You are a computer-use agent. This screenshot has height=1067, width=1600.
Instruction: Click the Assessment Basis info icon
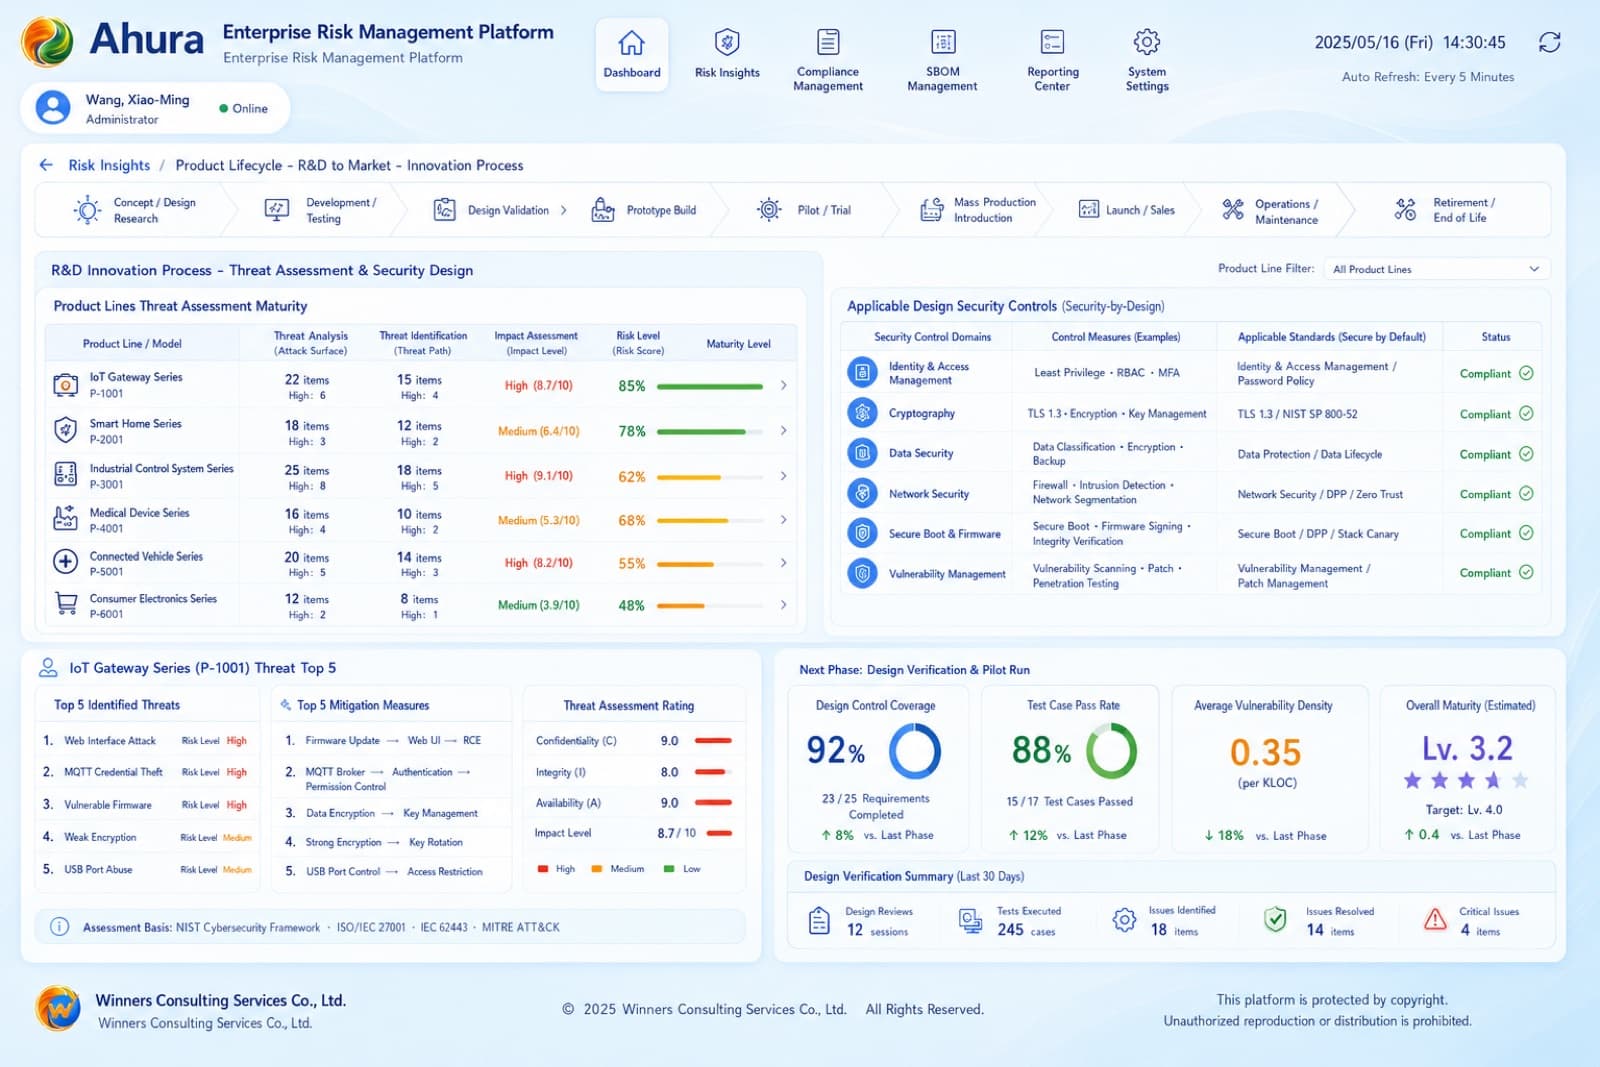click(x=60, y=927)
